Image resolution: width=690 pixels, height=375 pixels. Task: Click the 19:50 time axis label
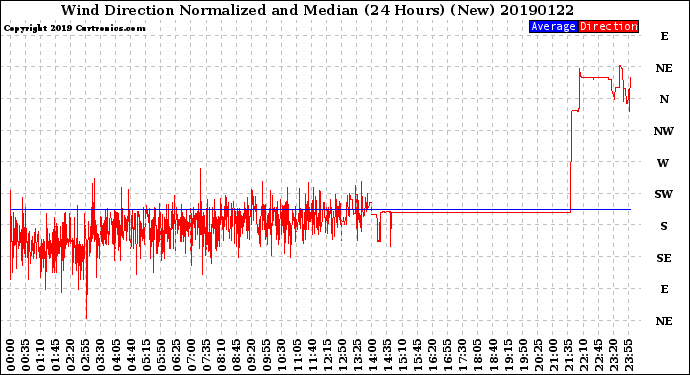pyautogui.click(x=523, y=355)
